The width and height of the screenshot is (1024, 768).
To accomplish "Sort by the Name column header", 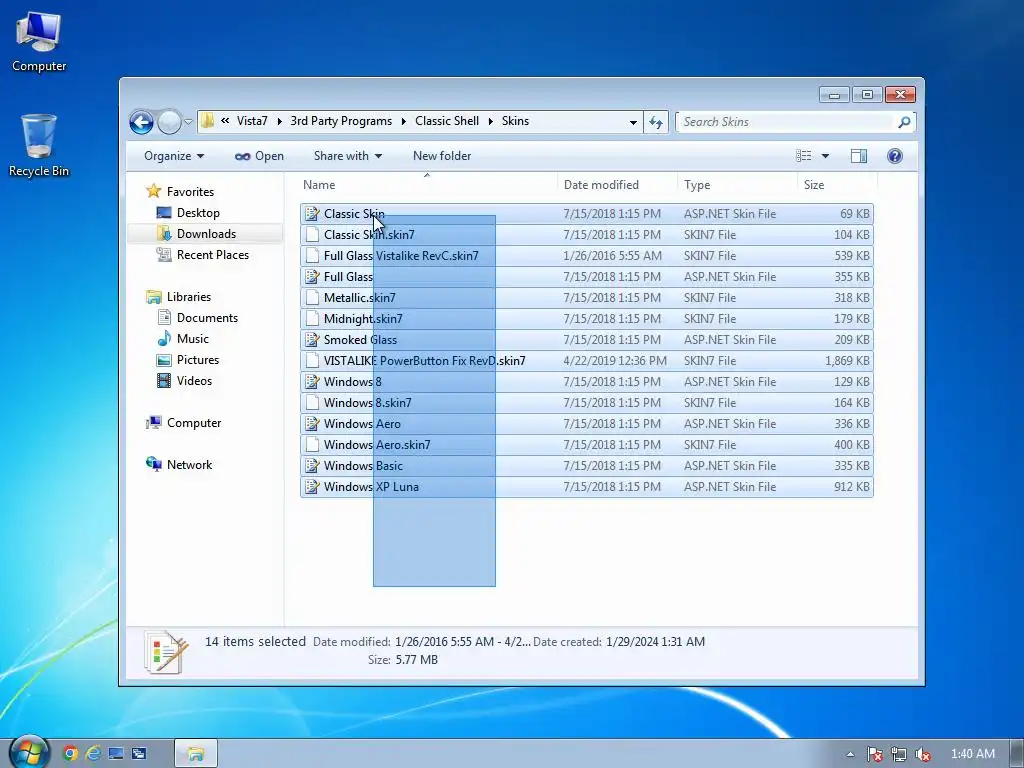I will (x=428, y=185).
